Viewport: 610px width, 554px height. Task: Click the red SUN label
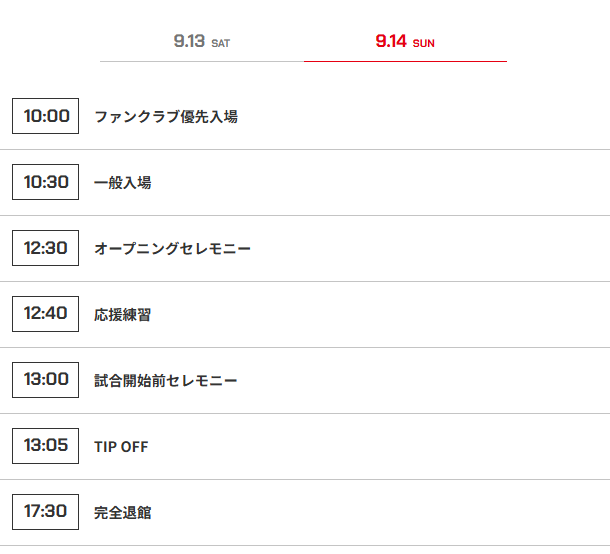pos(424,43)
